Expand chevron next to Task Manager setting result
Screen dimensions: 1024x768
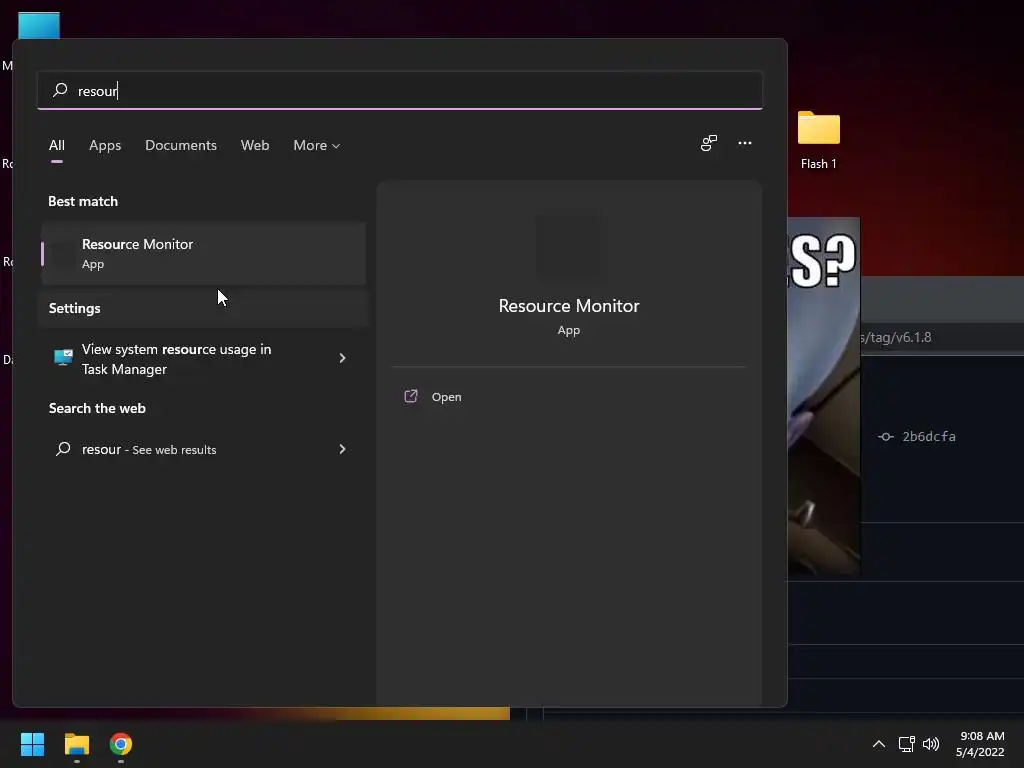[342, 358]
